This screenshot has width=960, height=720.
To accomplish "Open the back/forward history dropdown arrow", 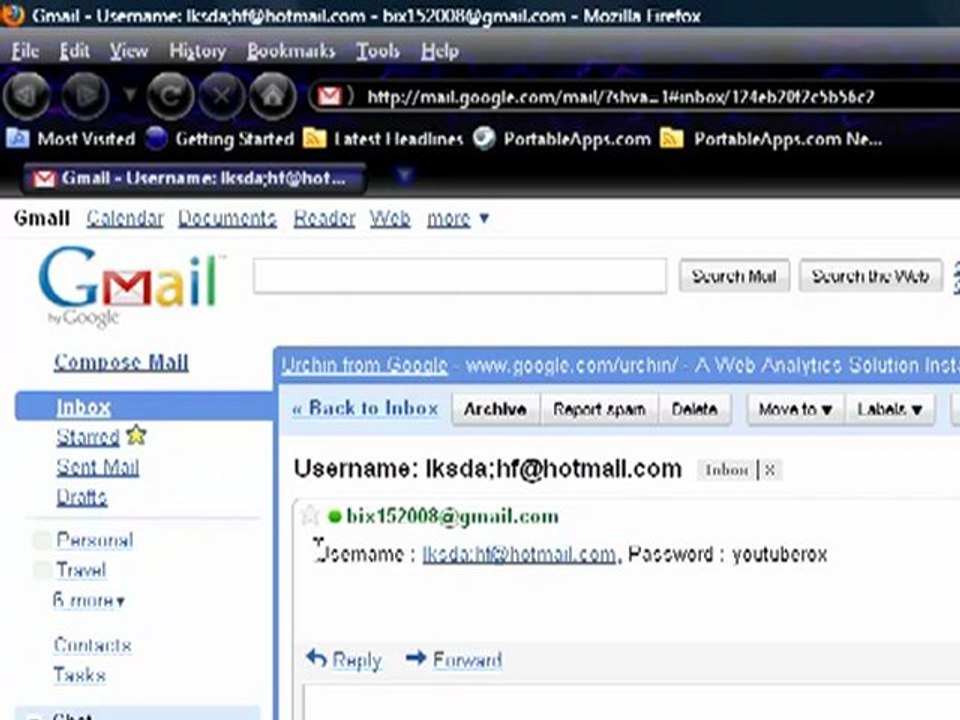I will [x=129, y=95].
